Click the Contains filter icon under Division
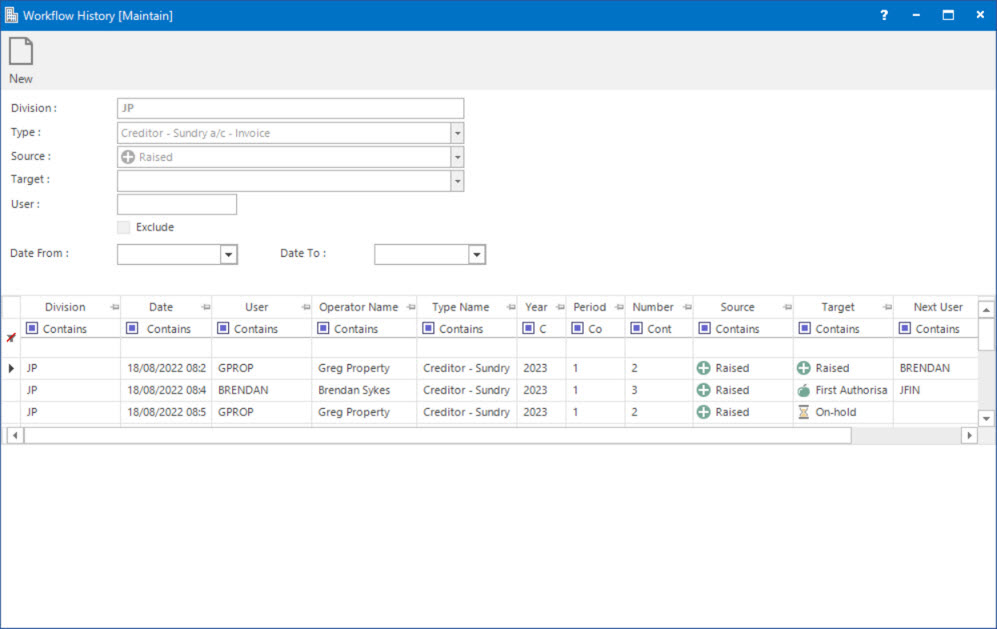This screenshot has width=997, height=629. 33,328
